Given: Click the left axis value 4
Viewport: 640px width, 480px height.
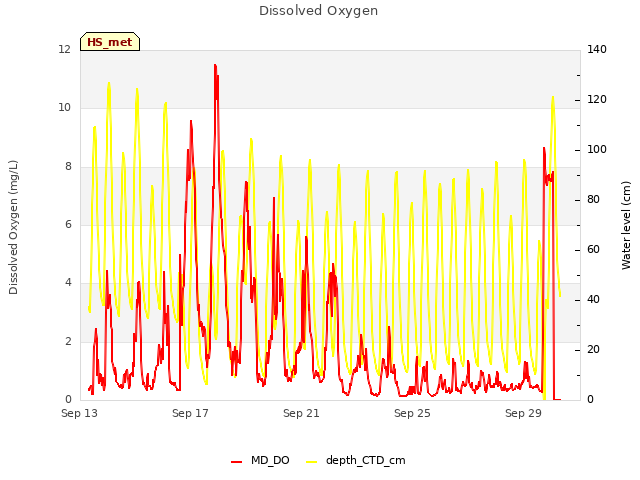Looking at the screenshot, I should pyautogui.click(x=68, y=283).
